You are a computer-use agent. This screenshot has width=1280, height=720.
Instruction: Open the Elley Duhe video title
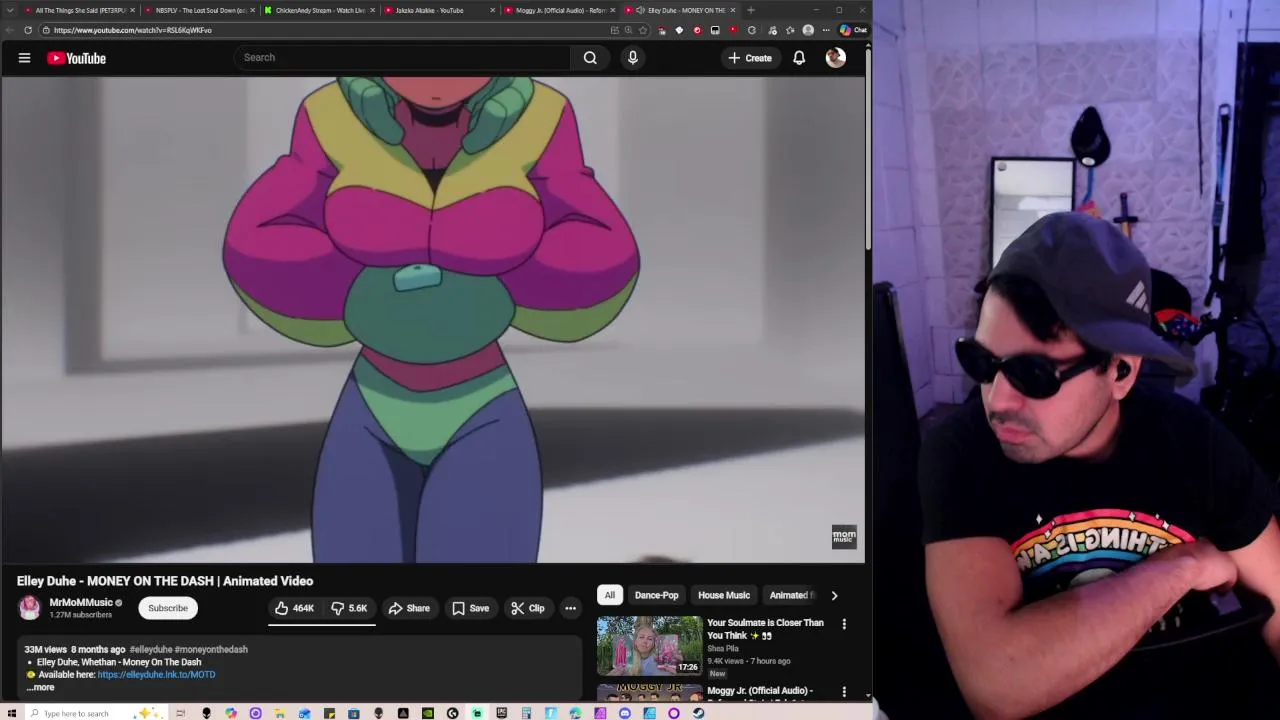pos(165,581)
